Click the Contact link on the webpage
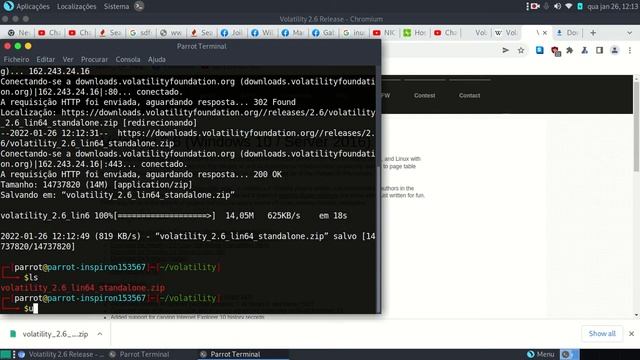 pos(469,96)
